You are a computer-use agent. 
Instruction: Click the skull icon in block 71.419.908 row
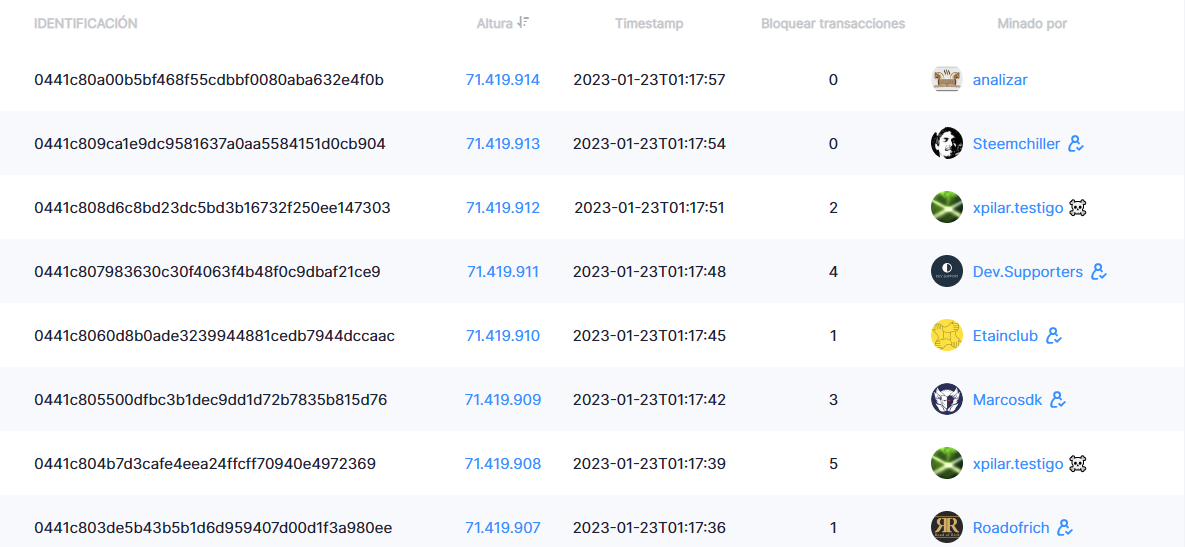(1078, 464)
